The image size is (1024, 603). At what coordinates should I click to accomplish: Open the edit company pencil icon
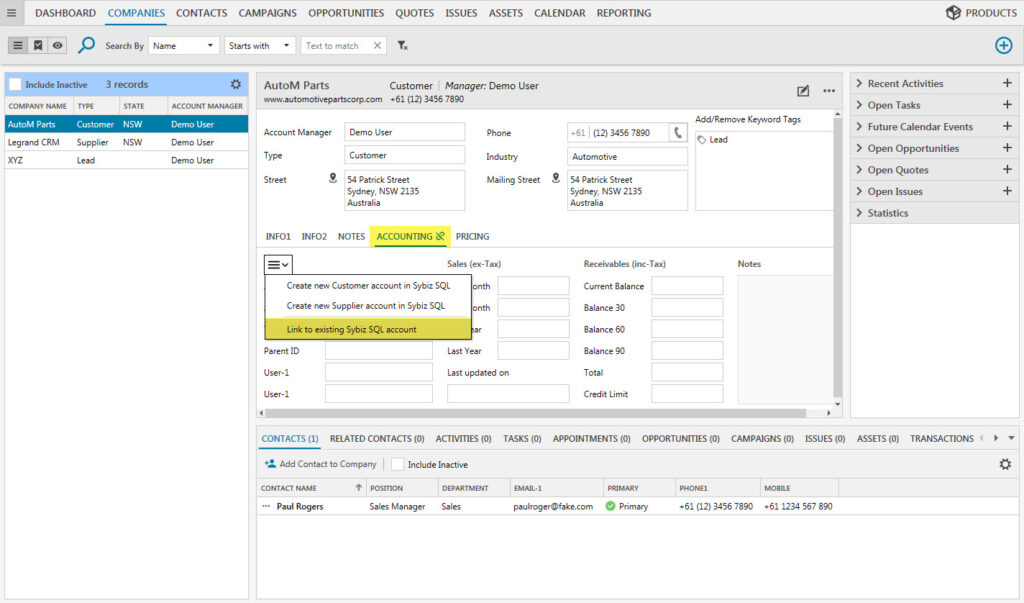pos(803,91)
